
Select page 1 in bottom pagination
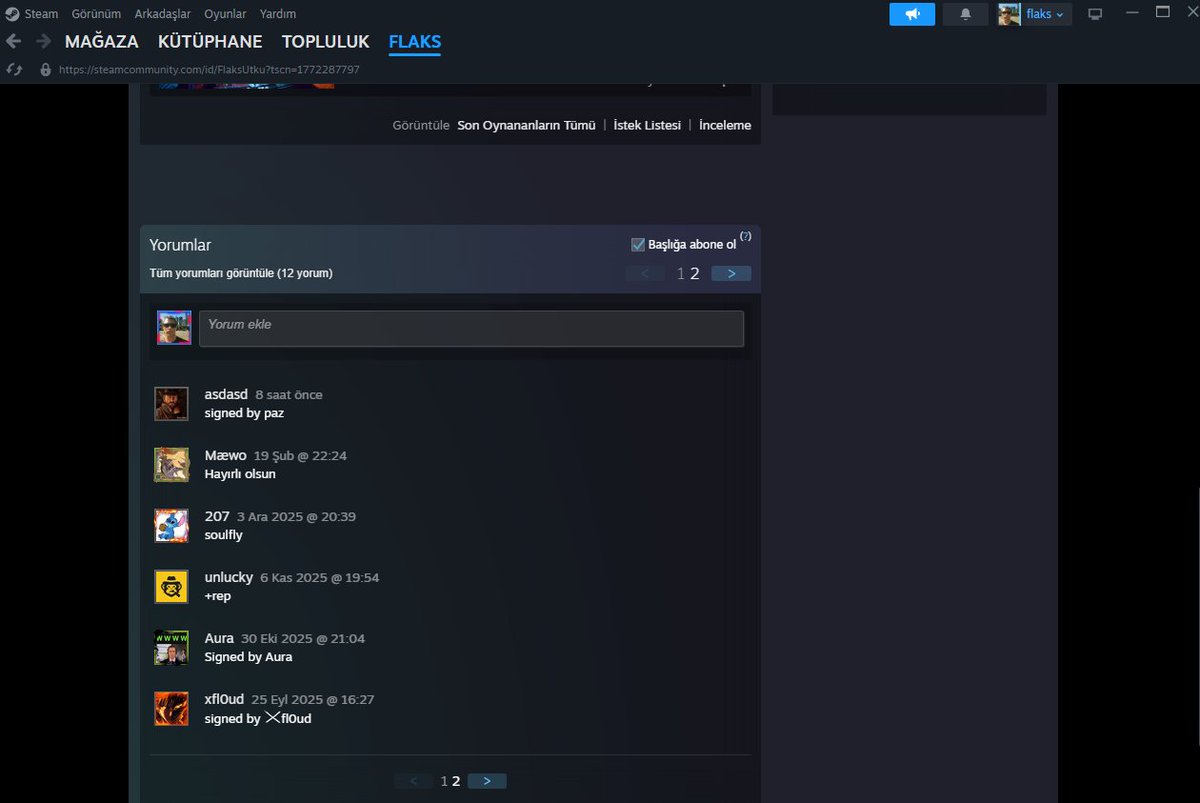(x=445, y=781)
